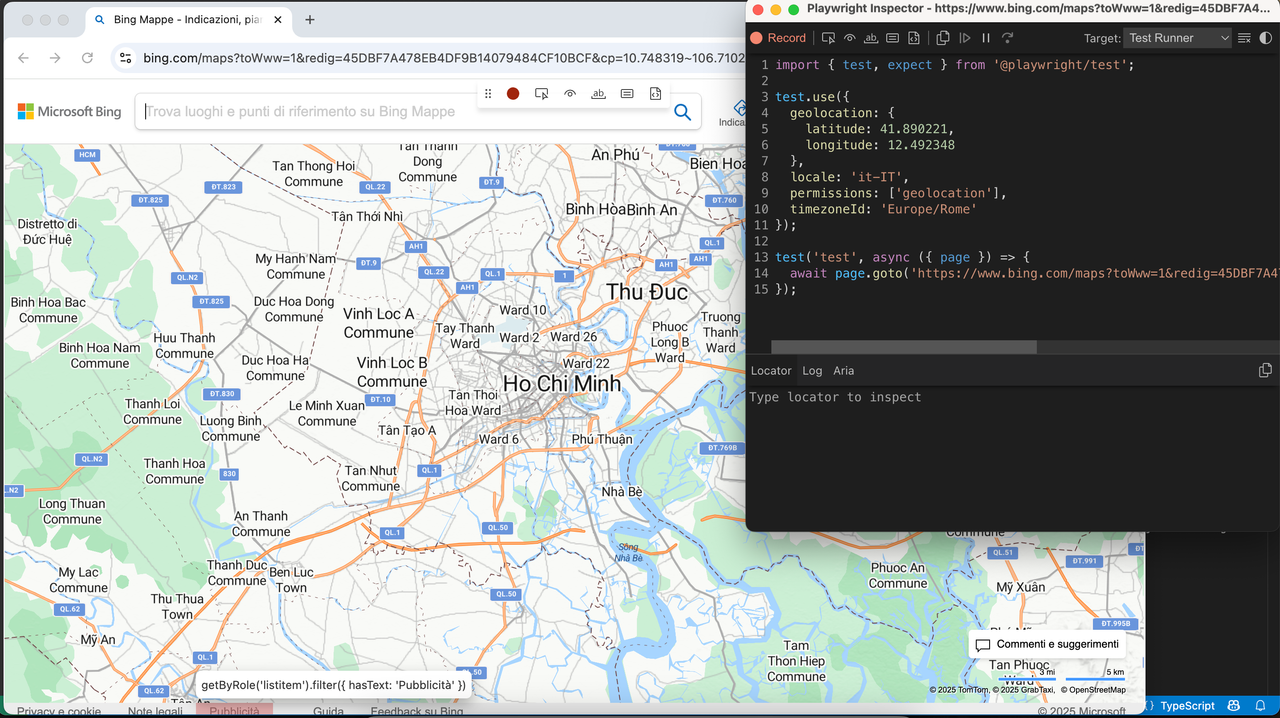Click the Inspector code horizontal scrollbar
The width and height of the screenshot is (1280, 718).
coord(904,347)
